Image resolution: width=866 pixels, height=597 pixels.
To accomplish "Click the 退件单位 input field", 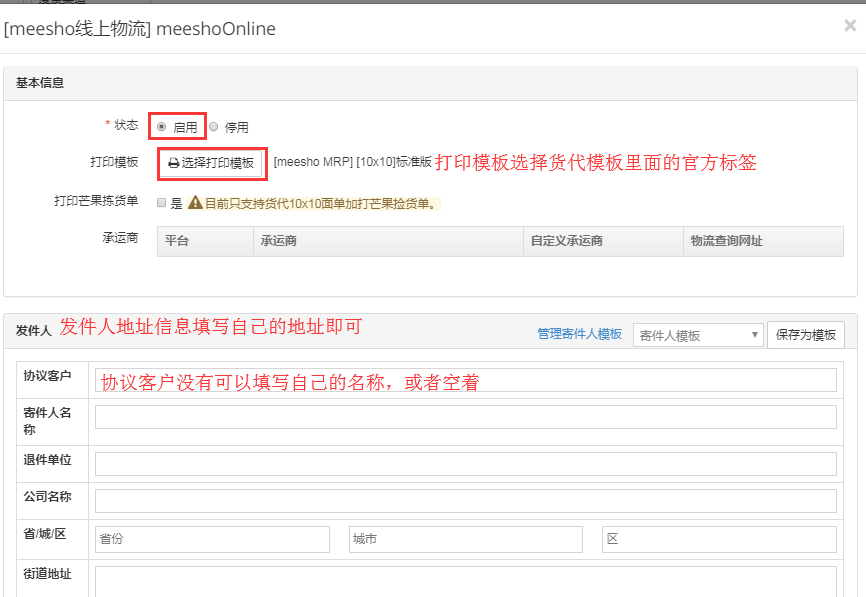I will pyautogui.click(x=465, y=464).
